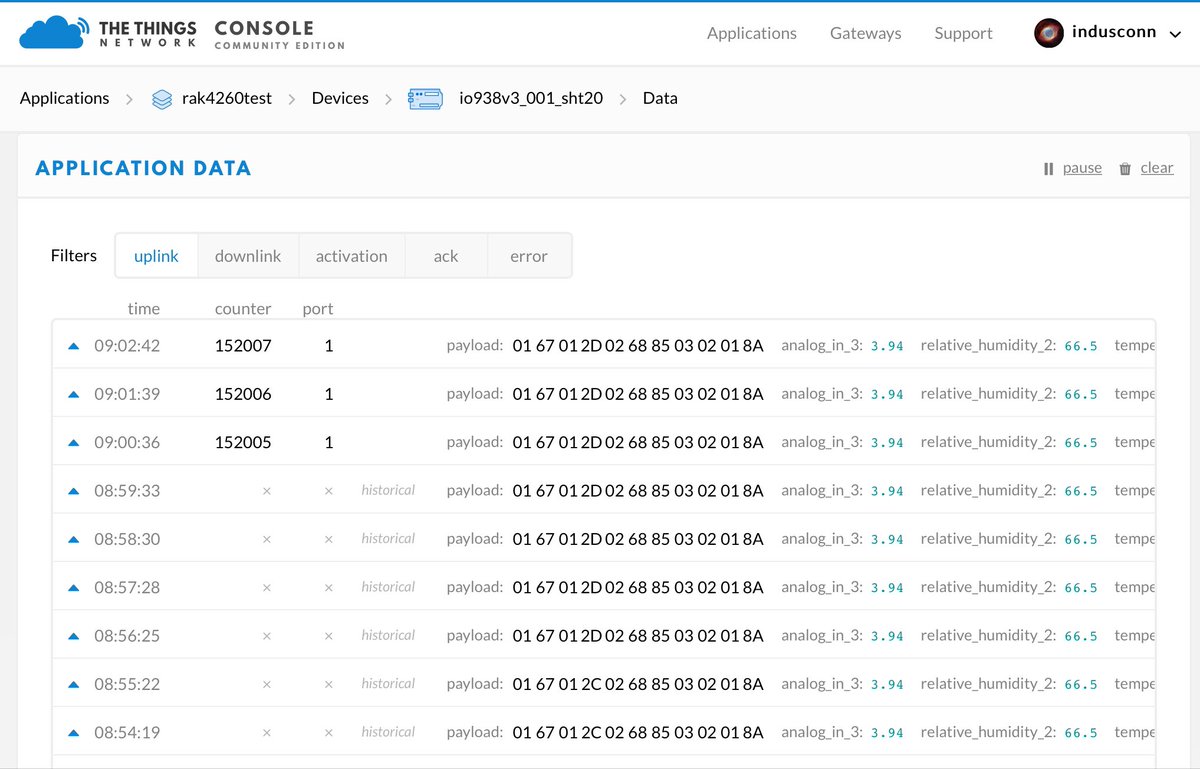This screenshot has height=769, width=1200.
Task: Select the error filter tab
Action: pos(529,256)
